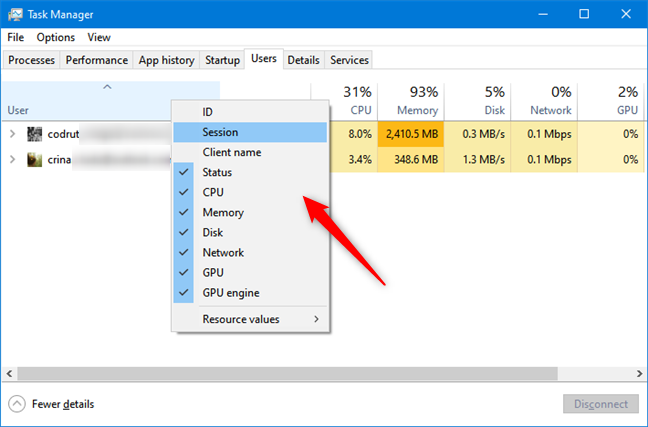
Task: Uncheck the Status column
Action: tap(250, 172)
